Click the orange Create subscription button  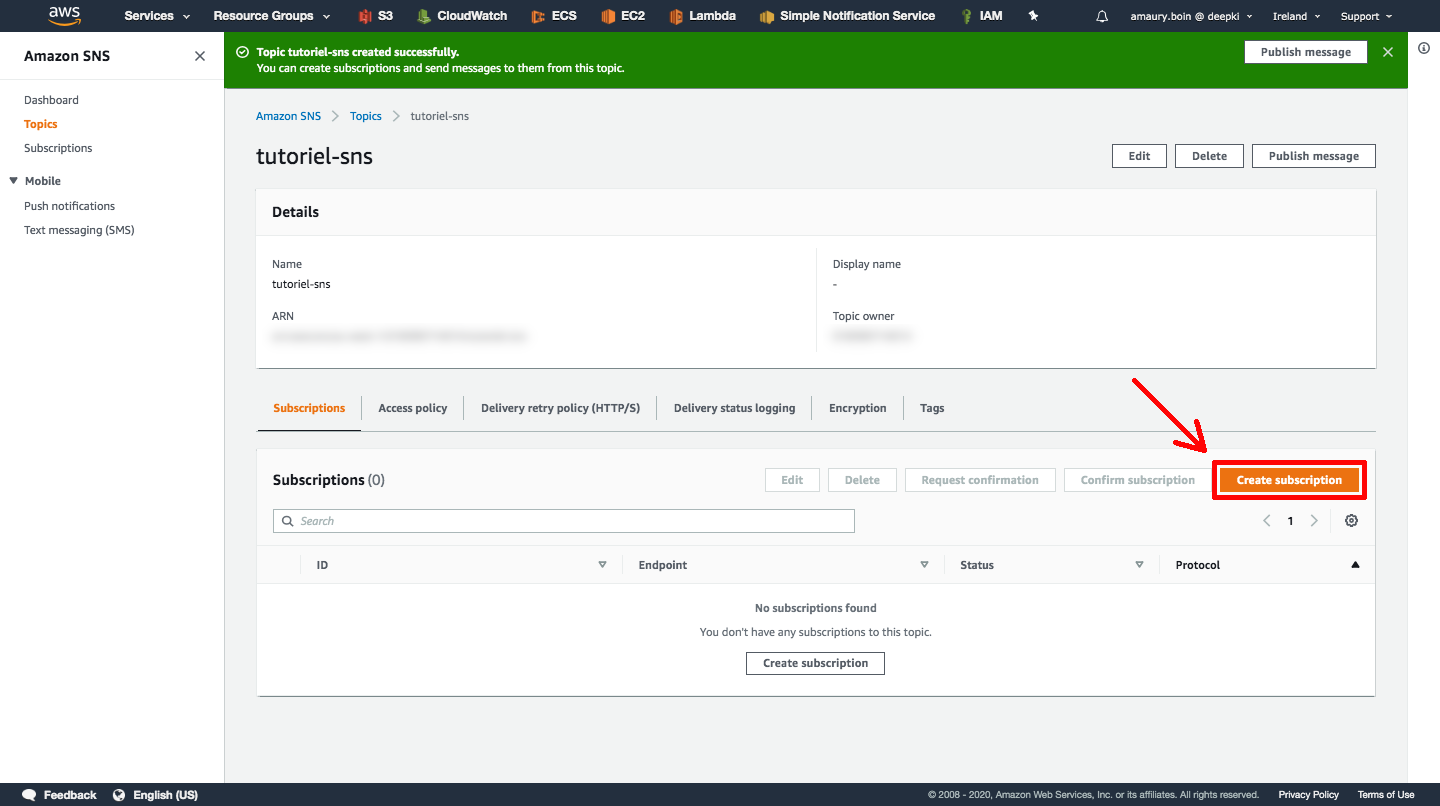[x=1289, y=480]
